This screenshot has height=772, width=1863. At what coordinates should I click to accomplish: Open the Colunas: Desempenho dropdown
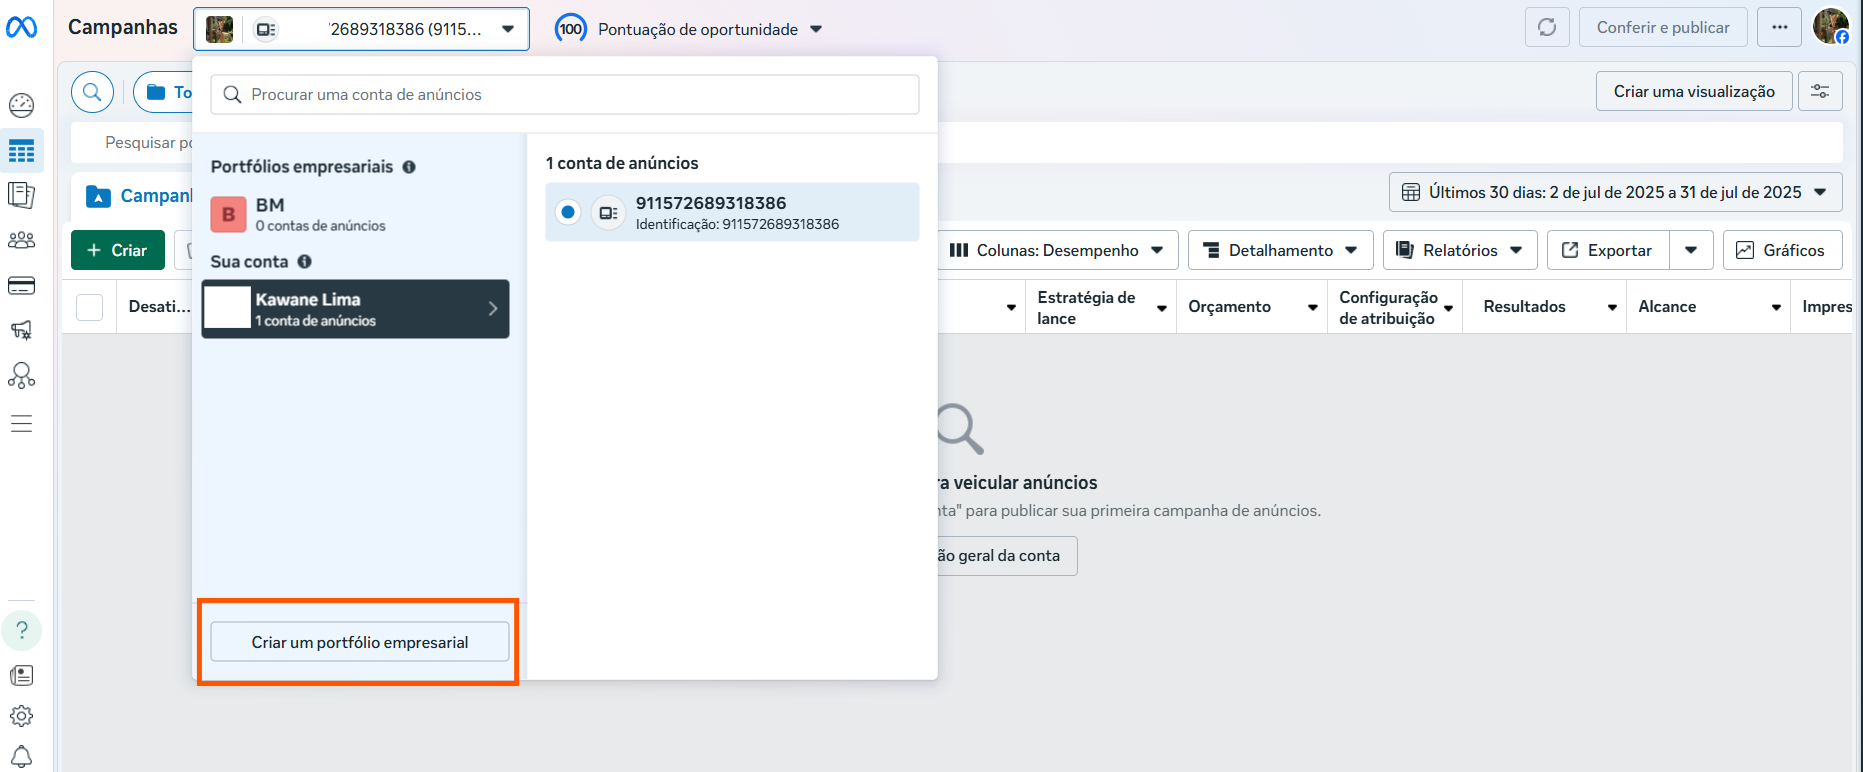pyautogui.click(x=1058, y=250)
